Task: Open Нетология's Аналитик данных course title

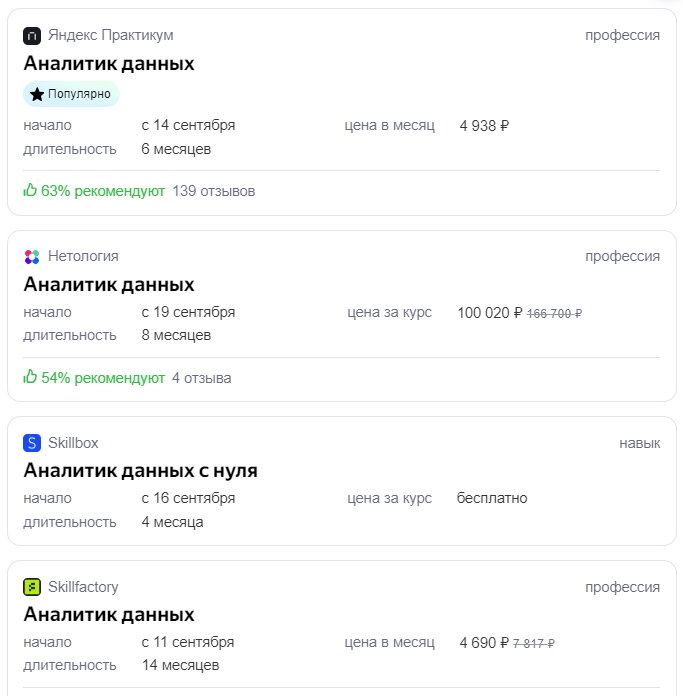Action: point(109,284)
